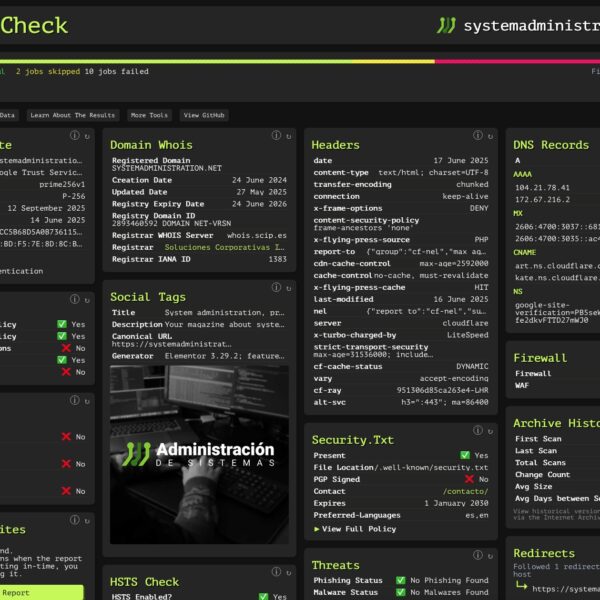This screenshot has height=600, width=600.
Task: Select cdn-cache-control value max-age=2592000
Action: [454, 264]
